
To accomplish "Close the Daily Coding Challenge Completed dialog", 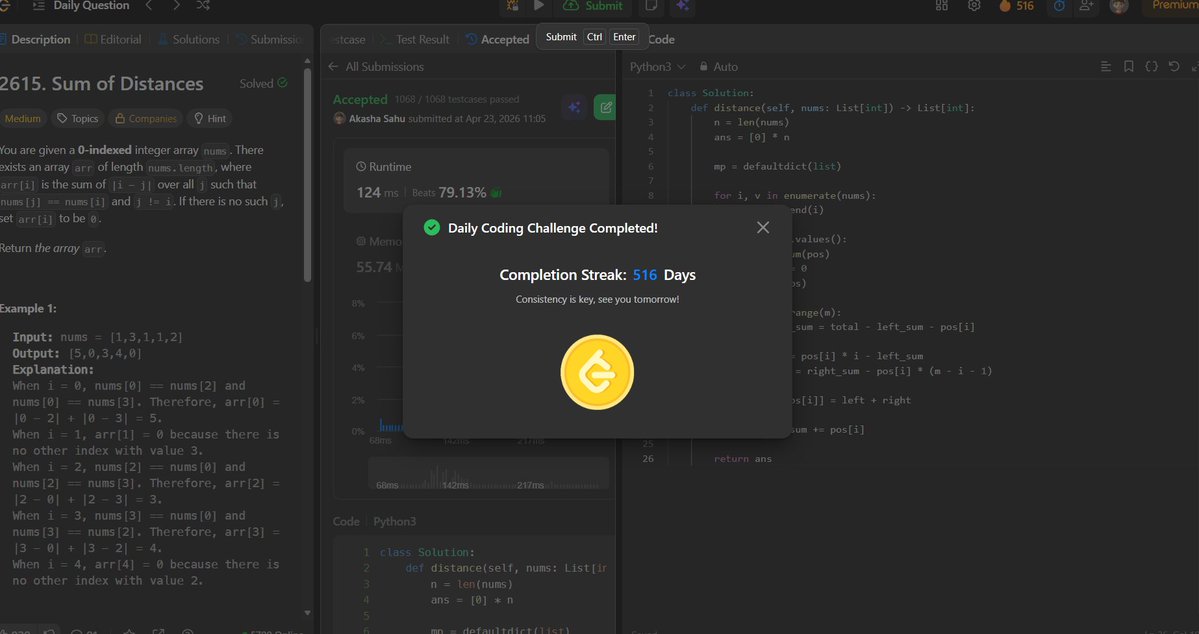I will coord(762,228).
